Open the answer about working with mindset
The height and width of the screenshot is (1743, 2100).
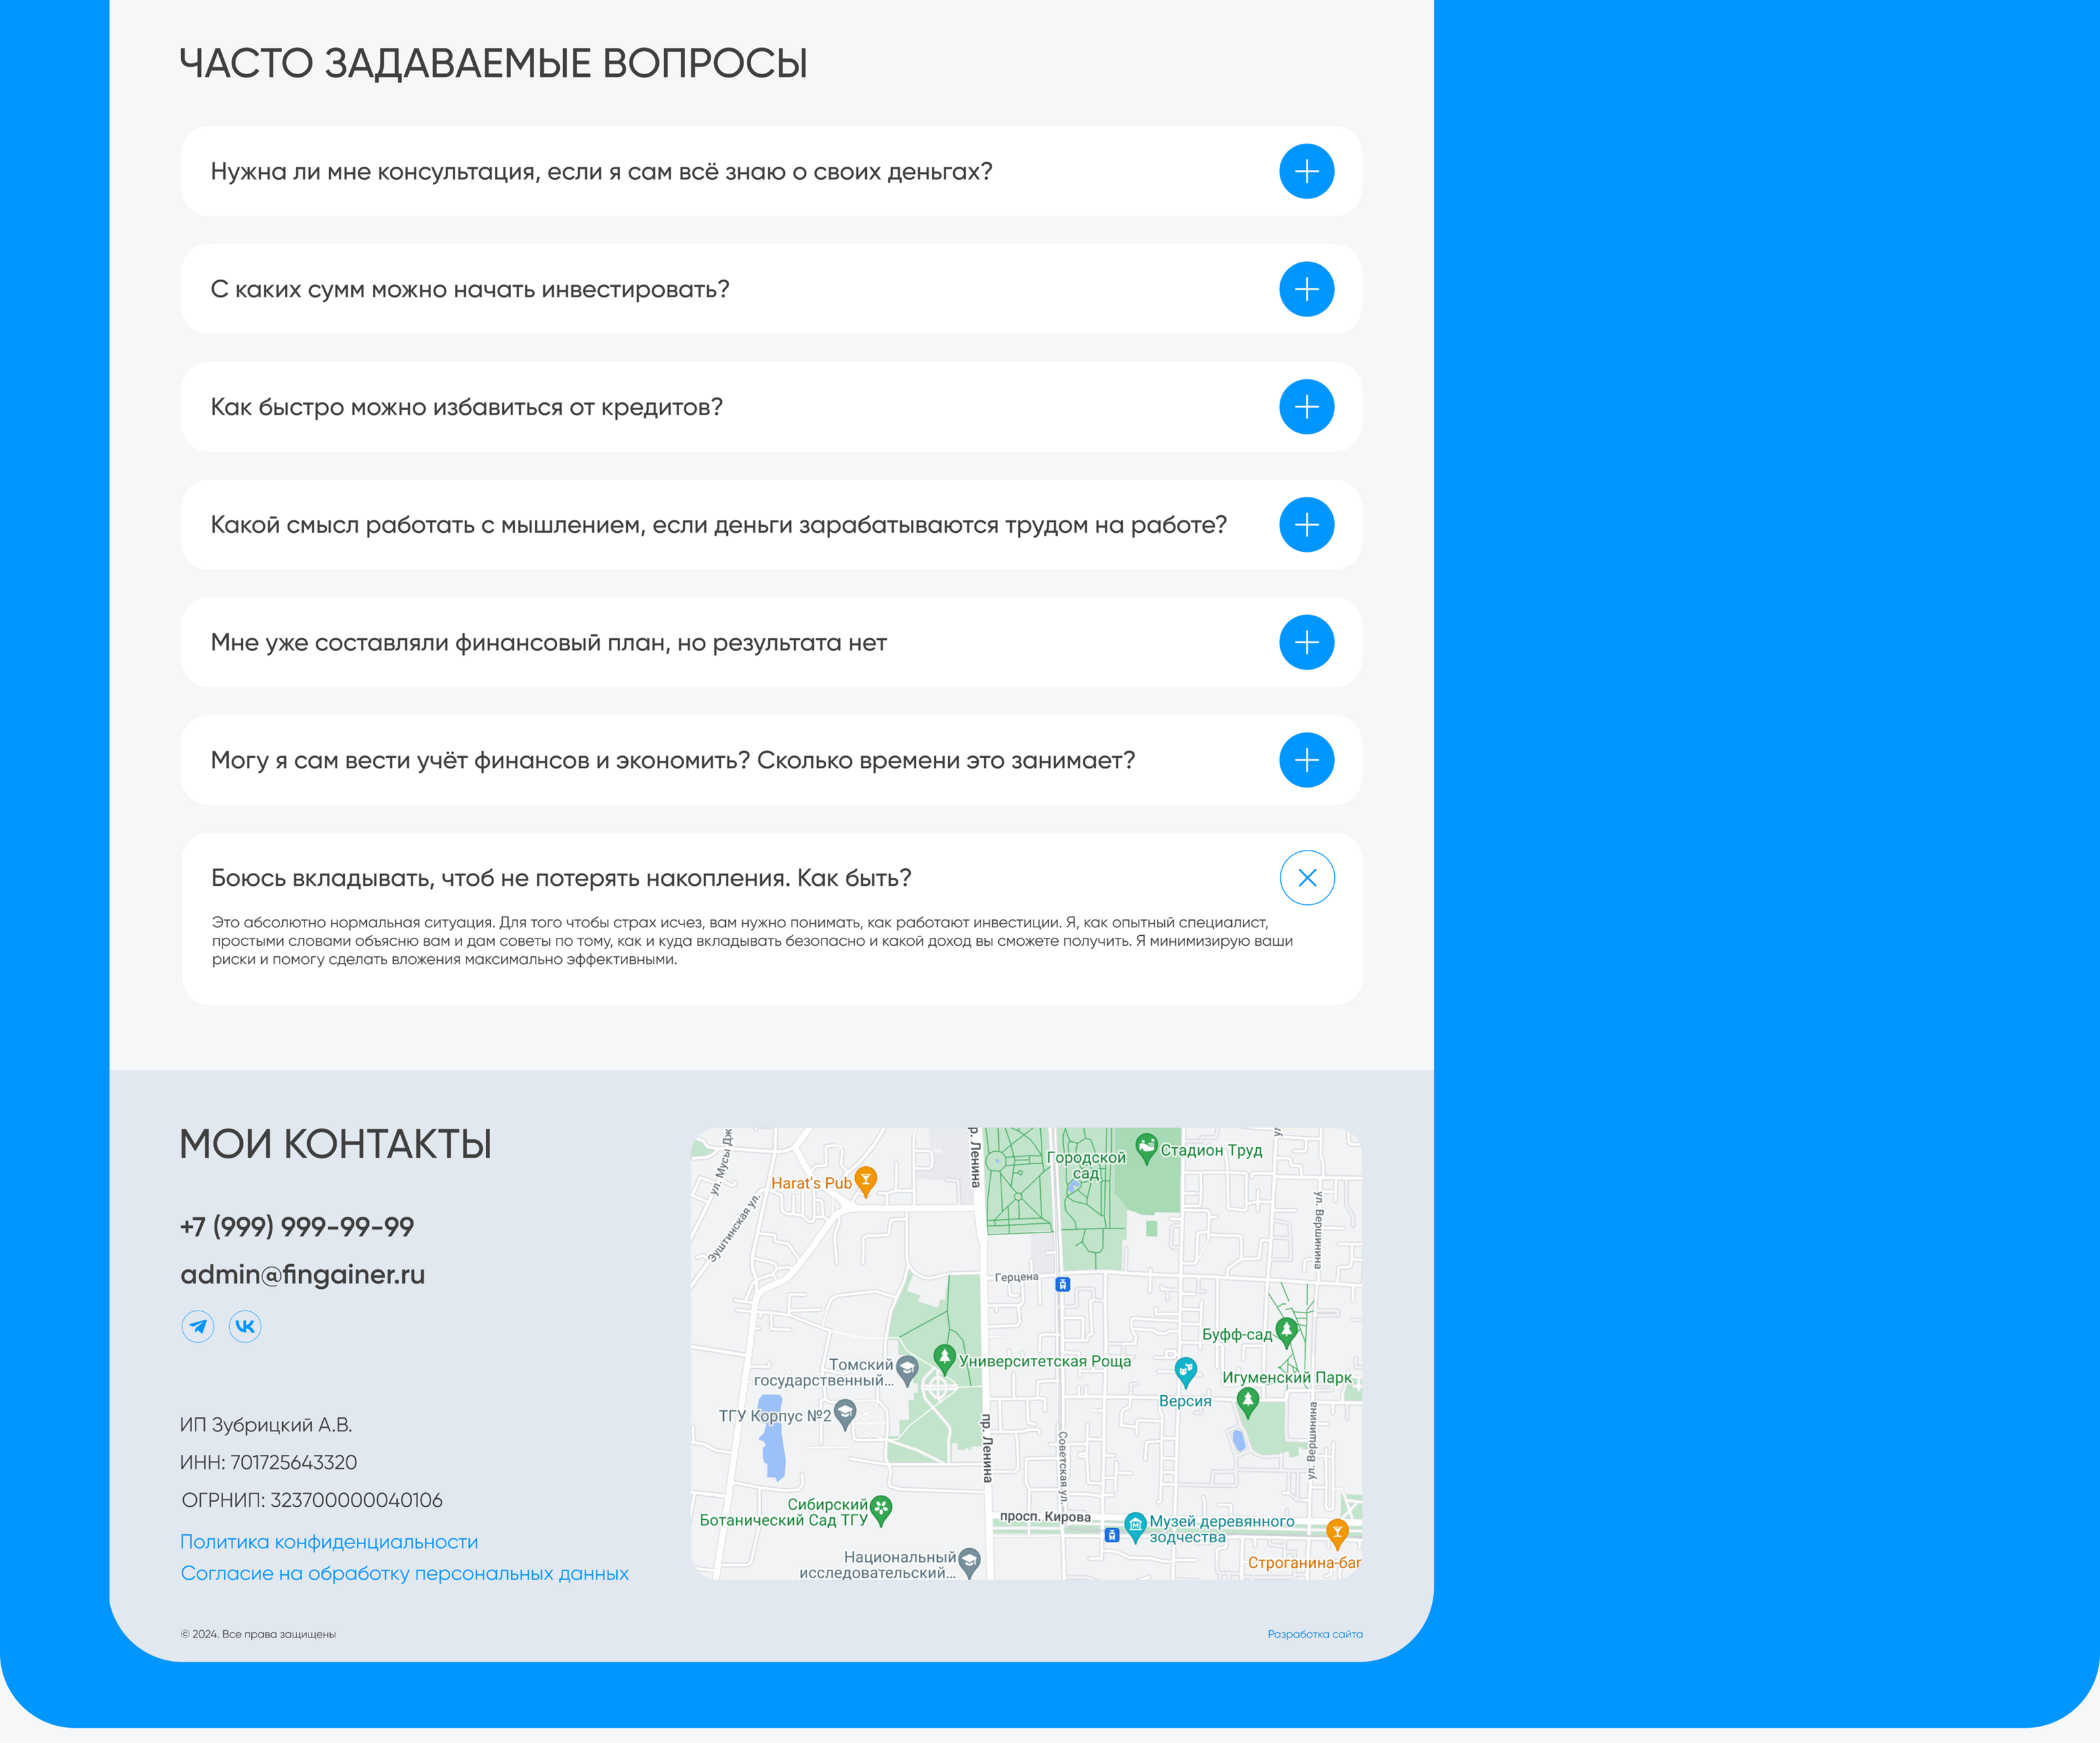pos(1306,525)
